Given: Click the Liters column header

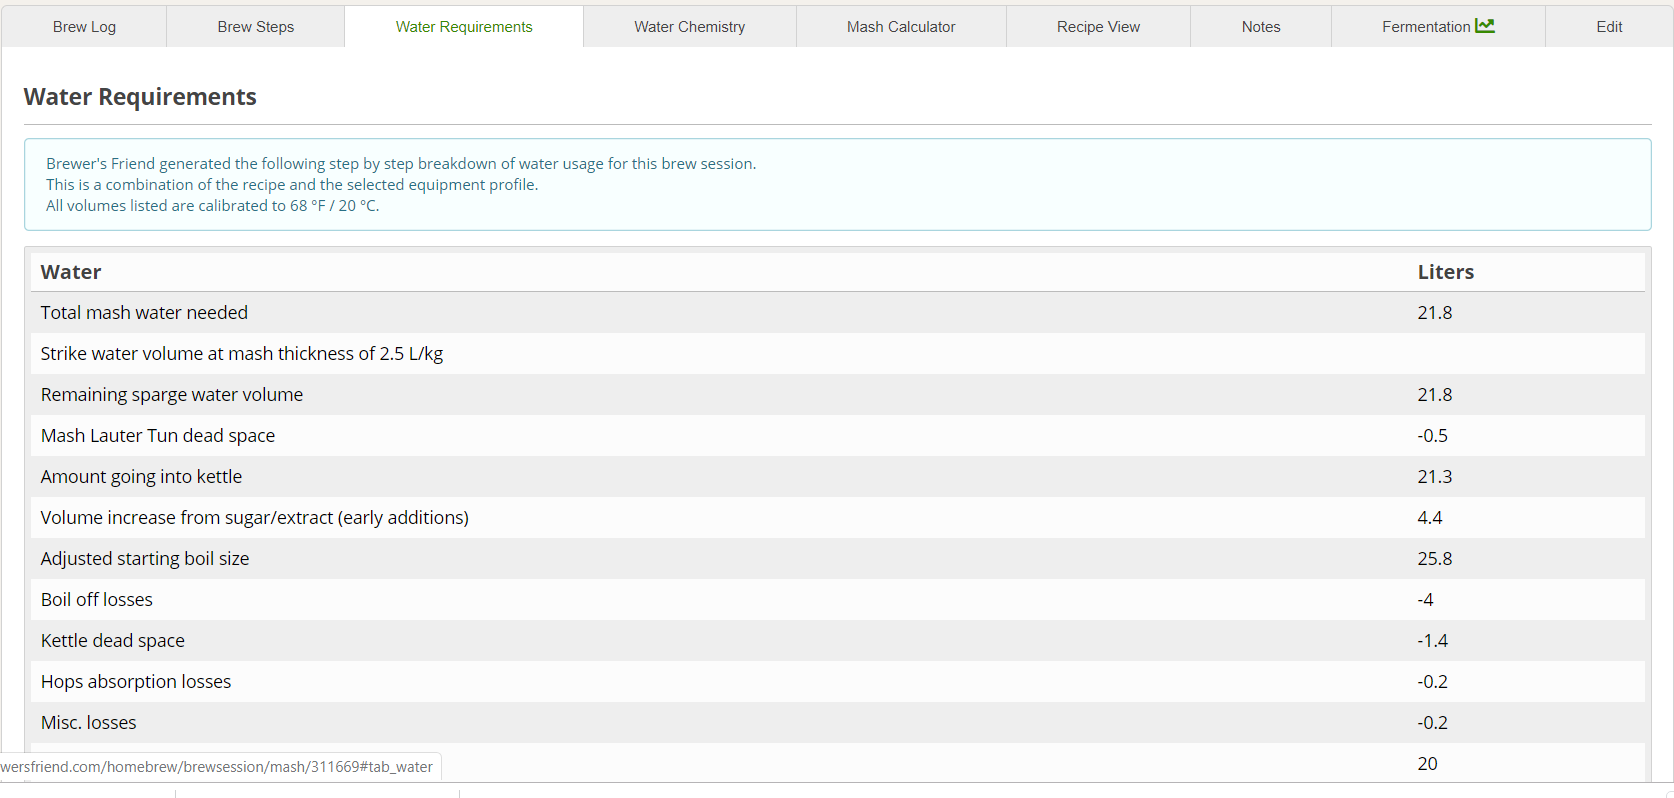Looking at the screenshot, I should click(1446, 272).
